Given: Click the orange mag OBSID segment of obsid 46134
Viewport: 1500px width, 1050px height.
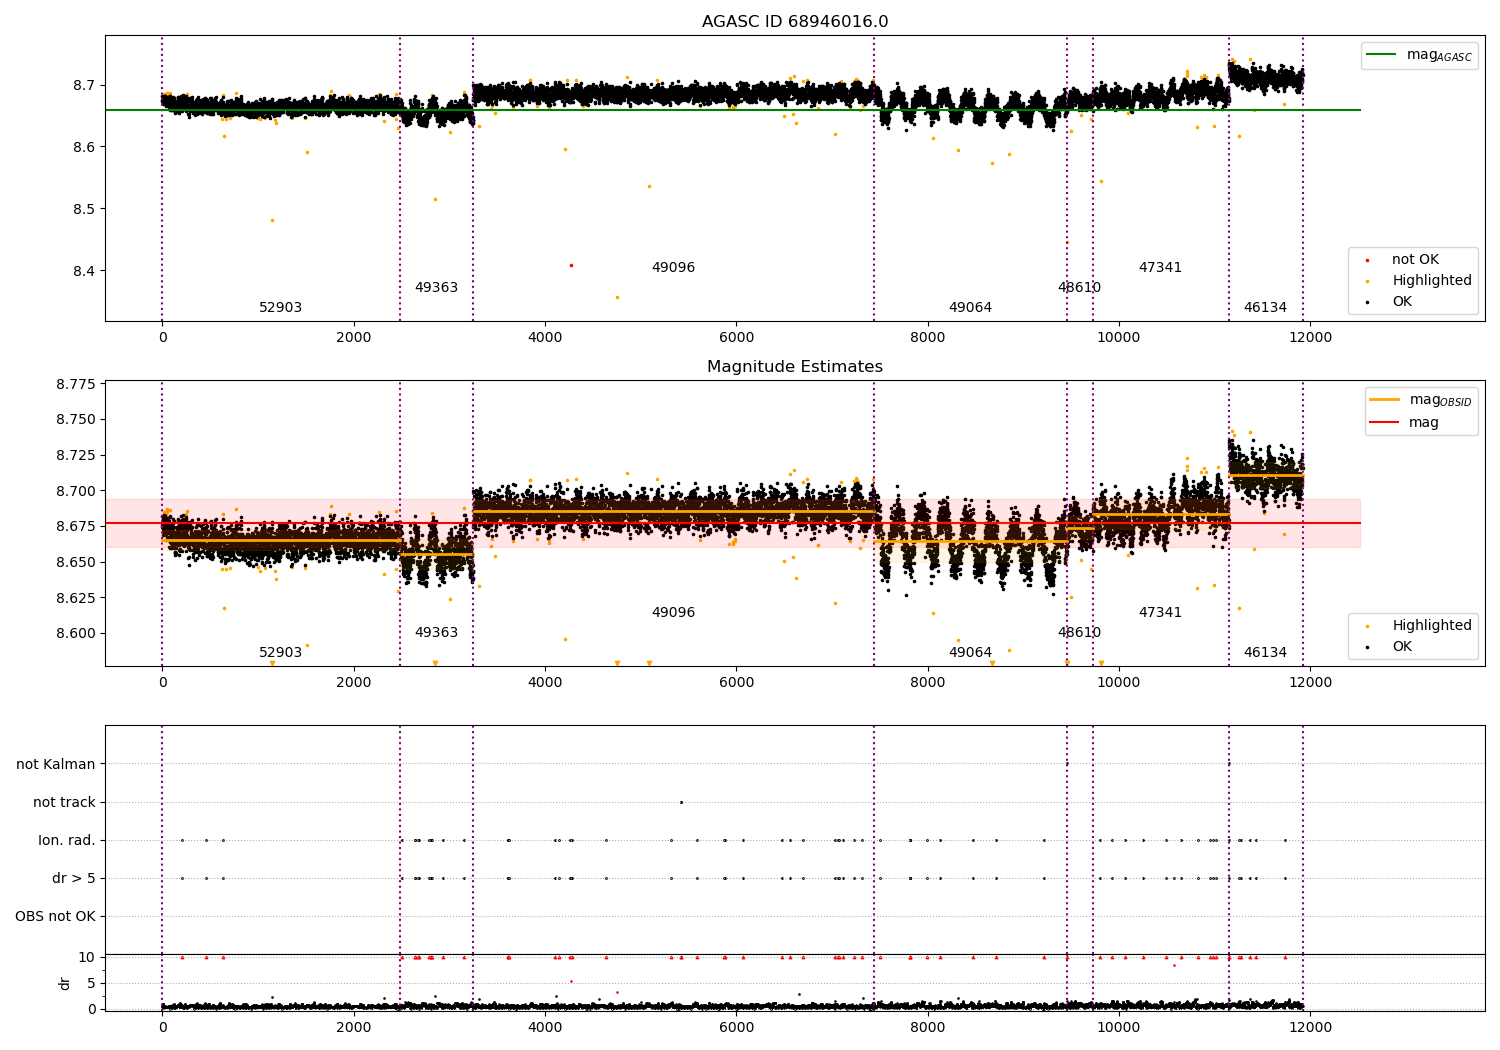Looking at the screenshot, I should click(1266, 475).
